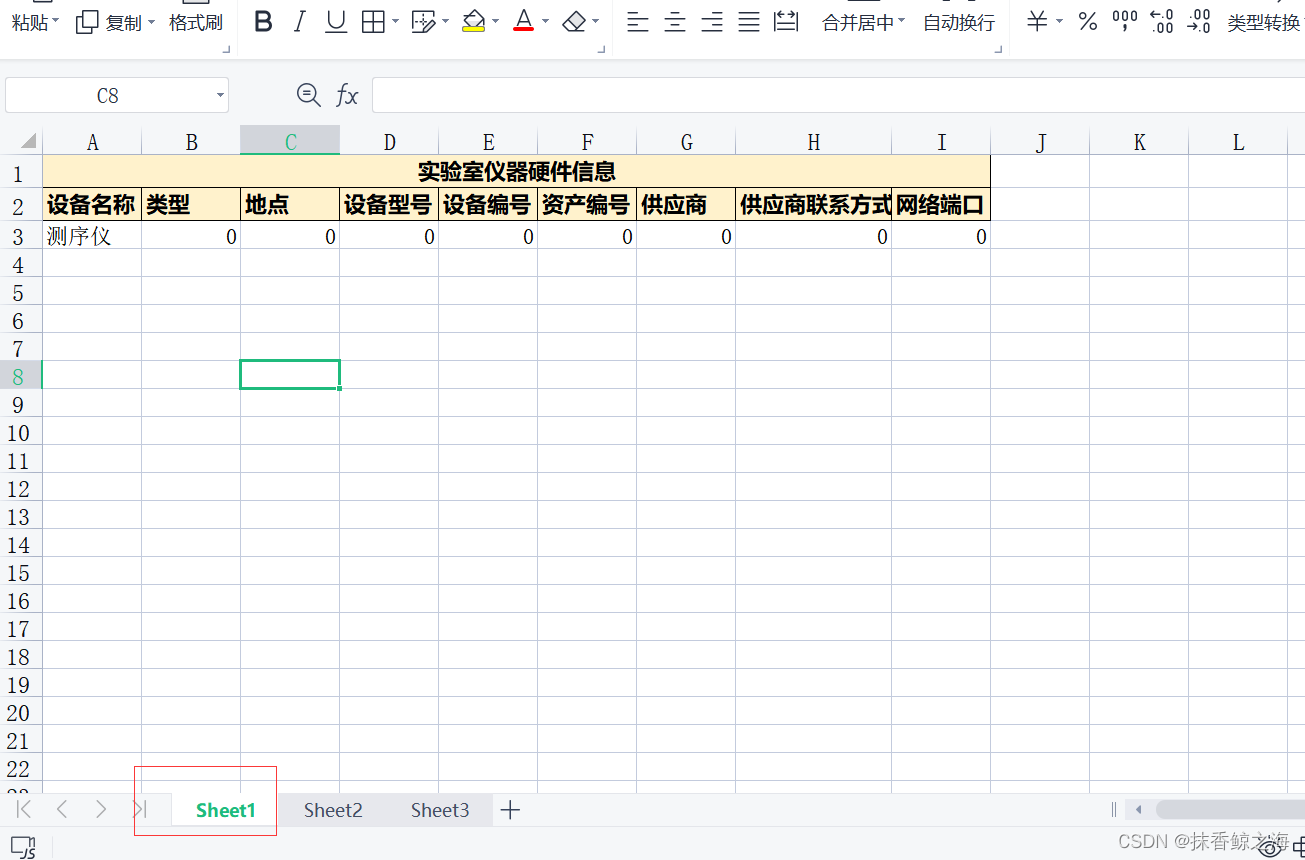Apply the yuan currency format
Screen dimensions: 1305x860
[x=1038, y=22]
